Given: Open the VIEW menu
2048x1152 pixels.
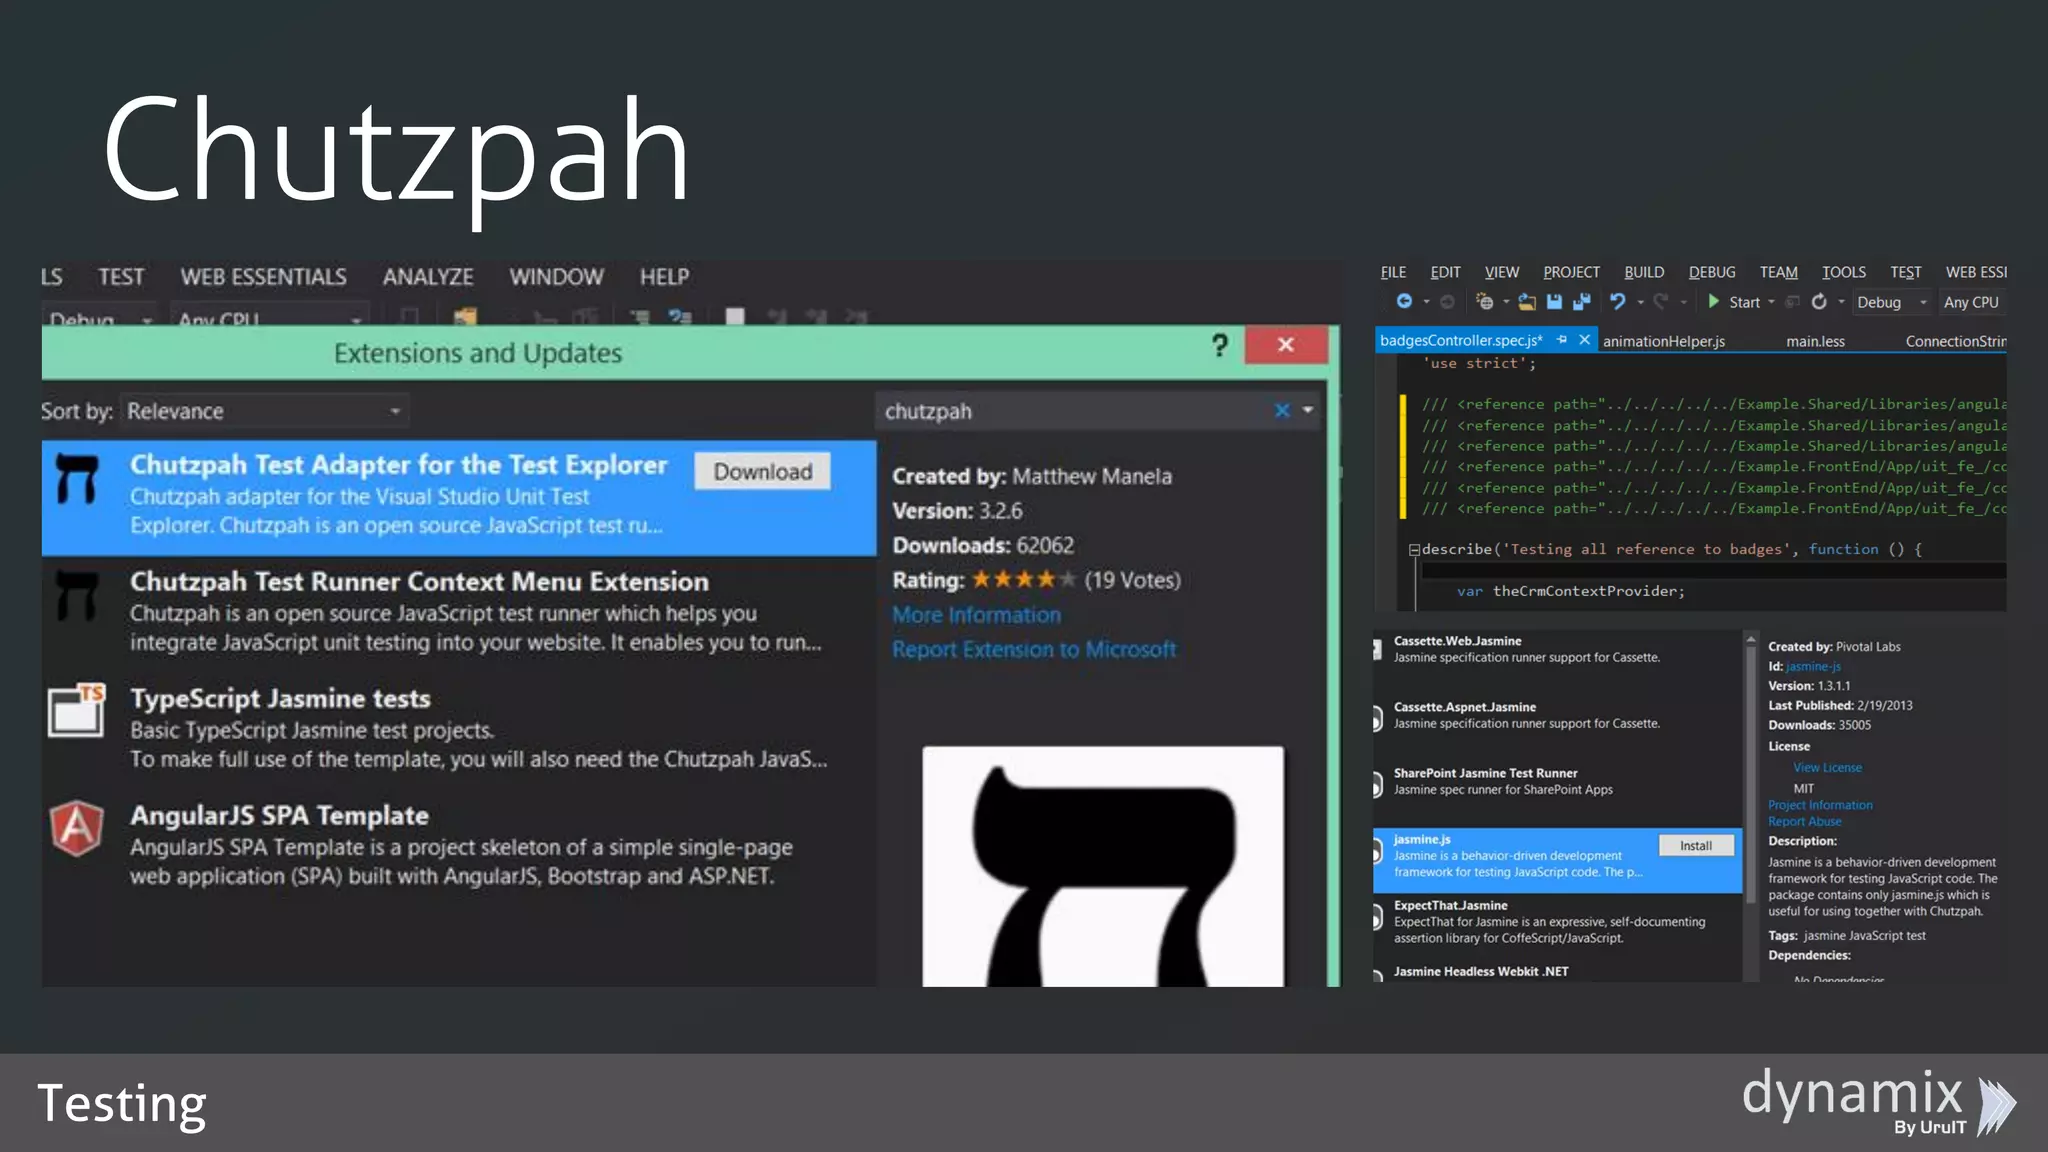Looking at the screenshot, I should click(x=1501, y=272).
